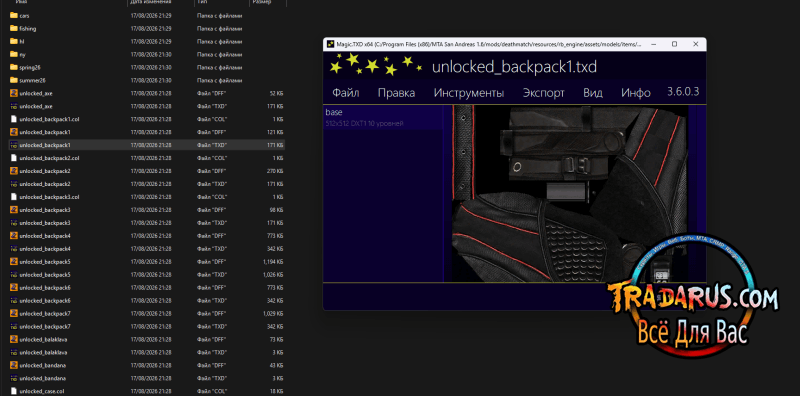Click the unlocked_backpack1.col file icon

coord(14,119)
